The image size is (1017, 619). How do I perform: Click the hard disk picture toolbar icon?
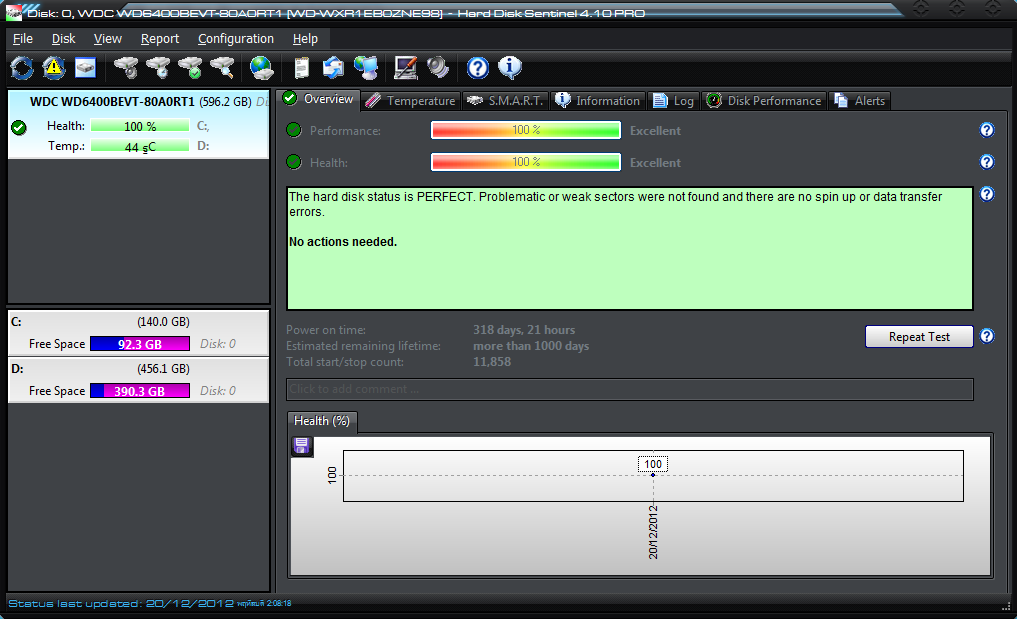85,67
